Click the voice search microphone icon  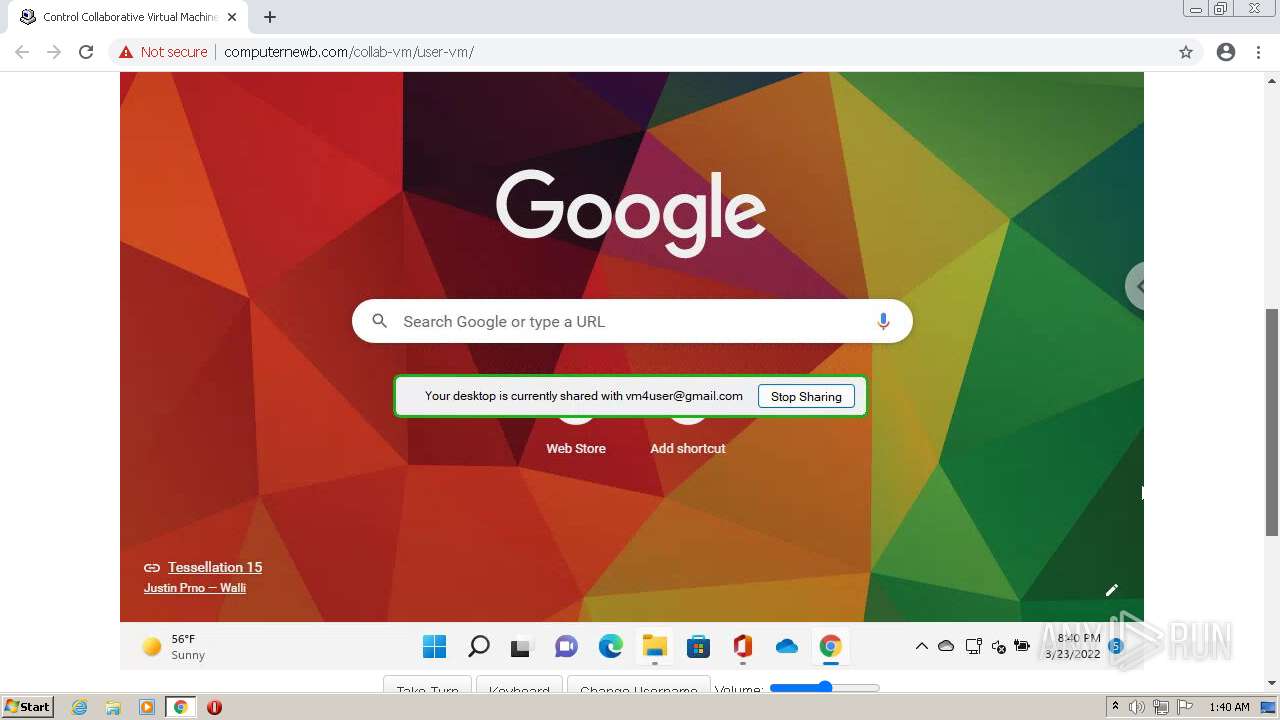pos(883,321)
